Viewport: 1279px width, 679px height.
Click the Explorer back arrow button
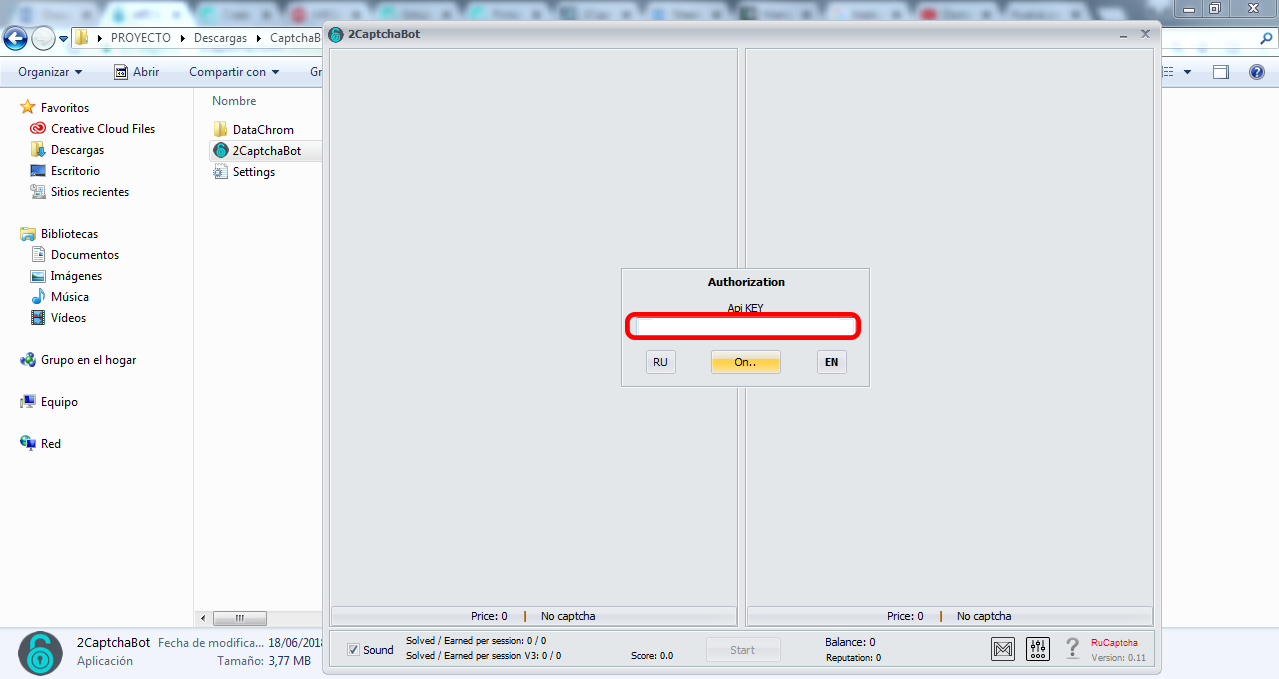coord(15,38)
